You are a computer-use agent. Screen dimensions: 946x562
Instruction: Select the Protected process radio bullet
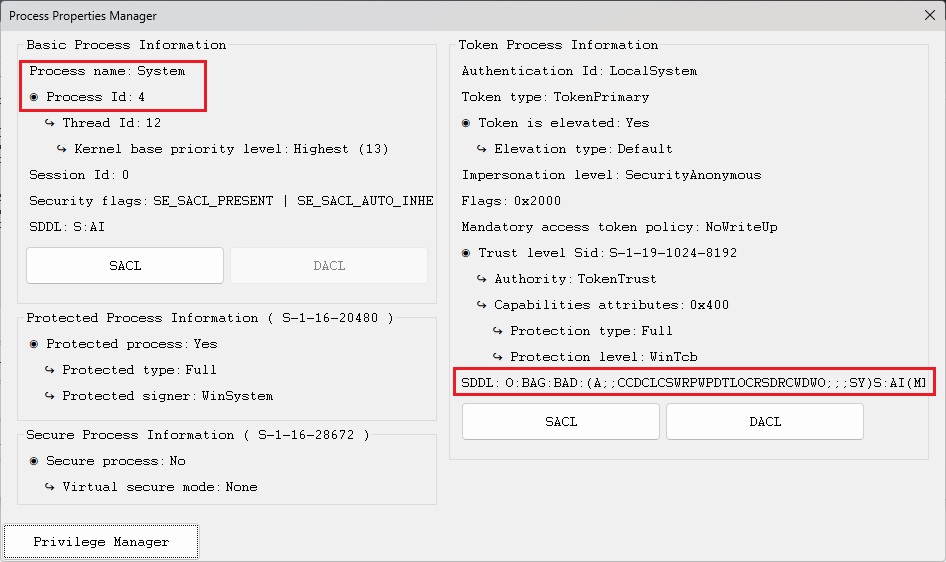pyautogui.click(x=35, y=344)
